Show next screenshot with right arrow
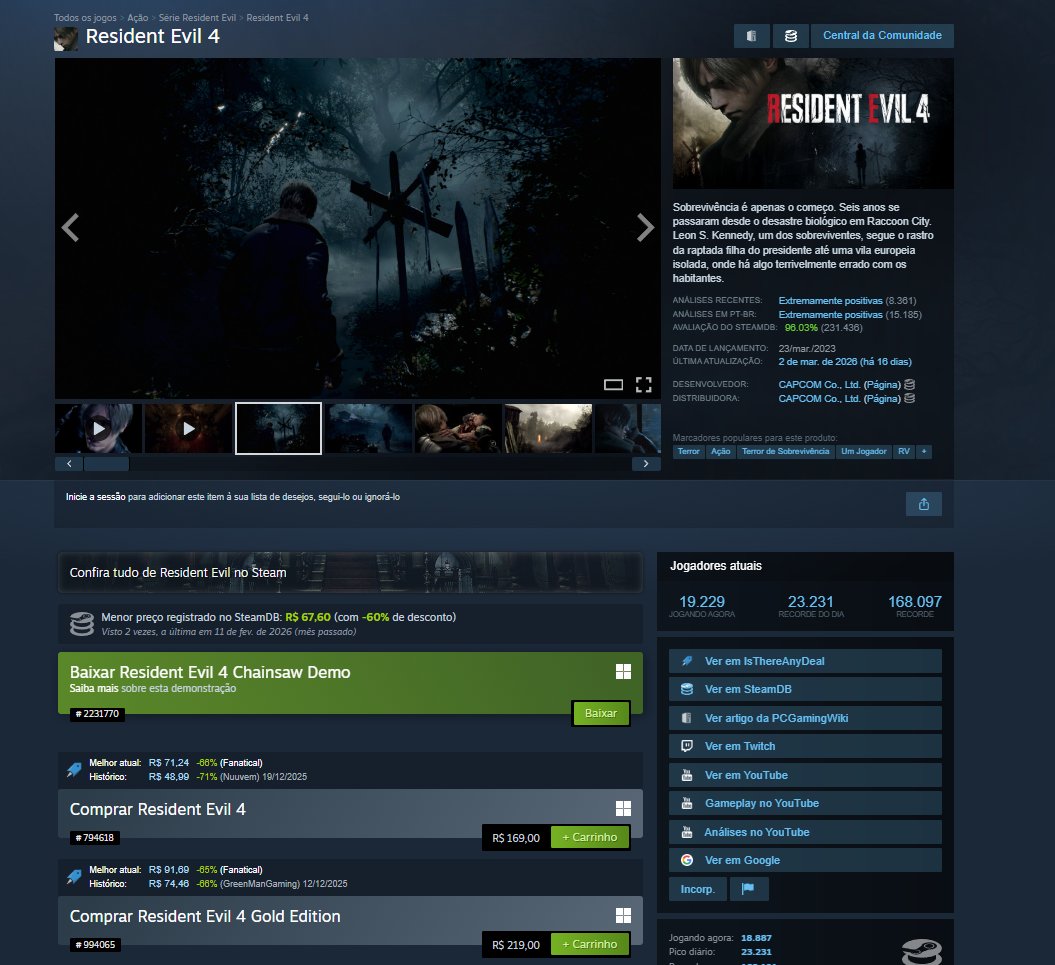Viewport: 1055px width, 965px height. (x=645, y=227)
